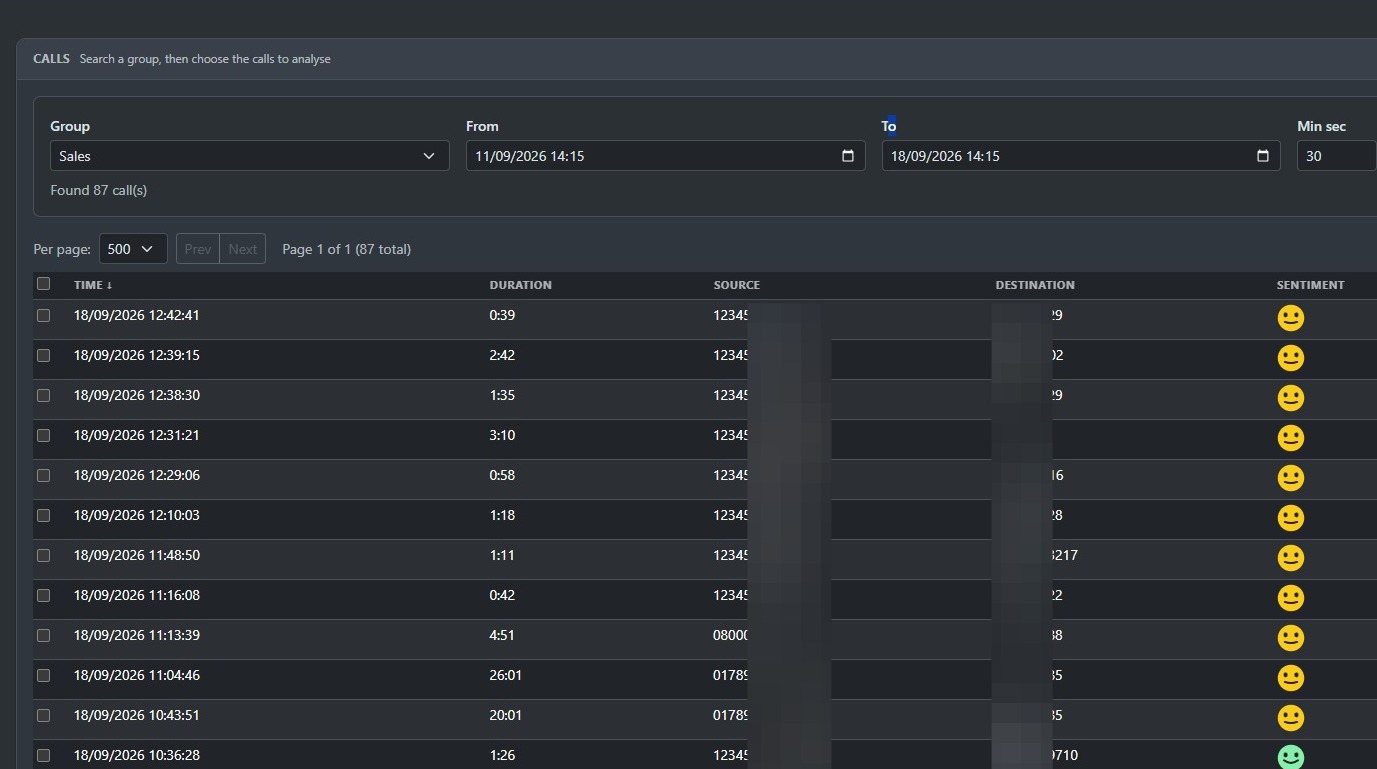Open calendar picker in To date field

coord(1263,156)
